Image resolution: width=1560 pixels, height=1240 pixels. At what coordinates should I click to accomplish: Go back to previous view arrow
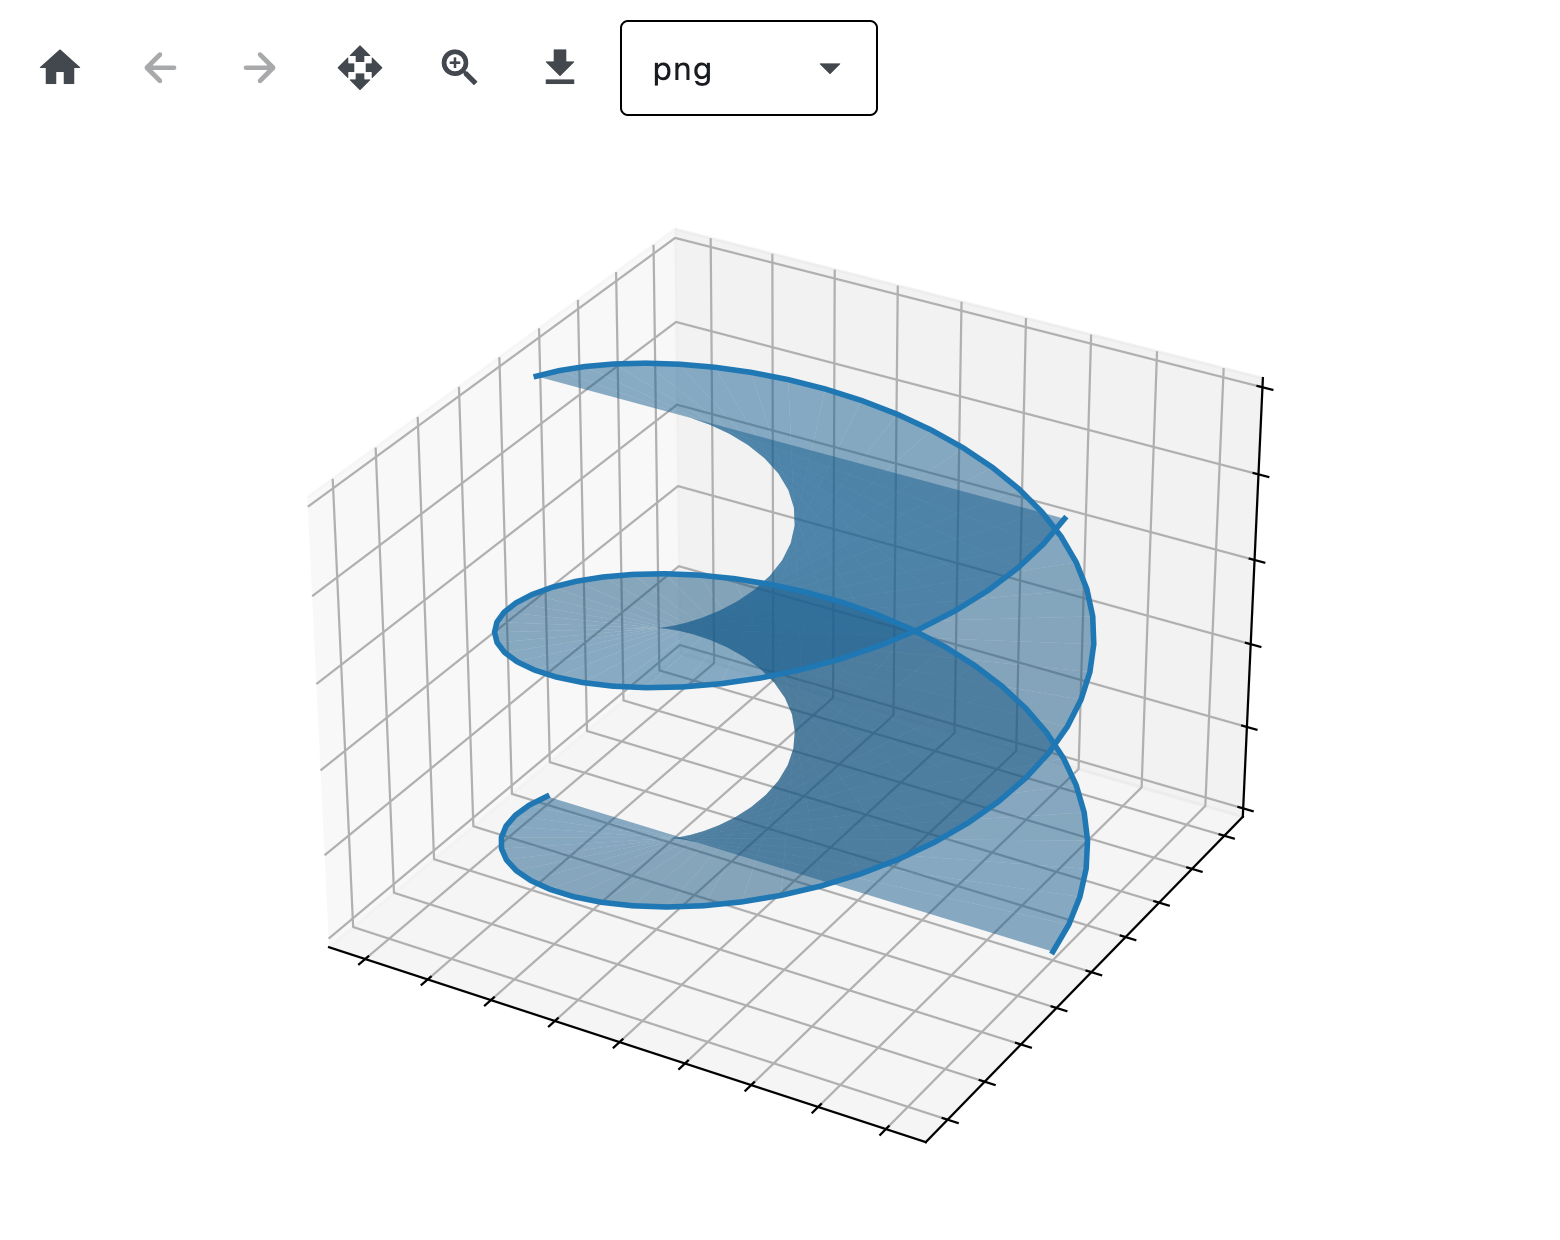[x=160, y=69]
